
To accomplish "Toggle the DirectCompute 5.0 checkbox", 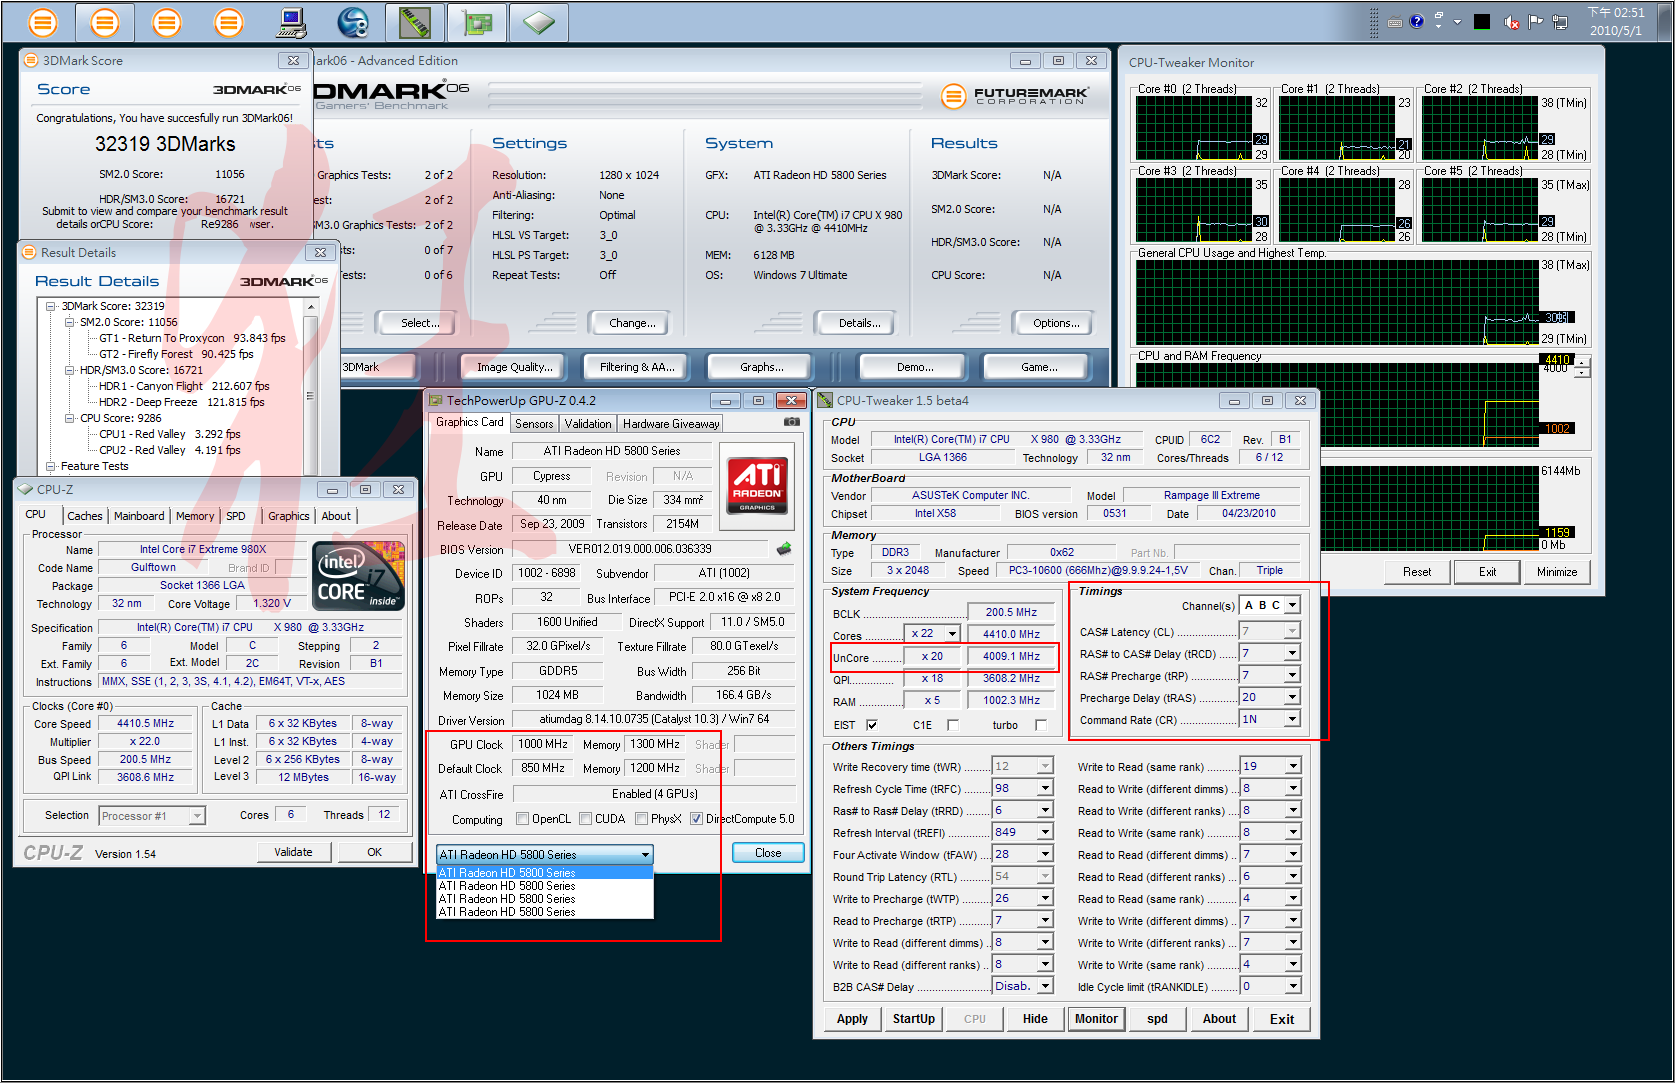I will point(696,819).
